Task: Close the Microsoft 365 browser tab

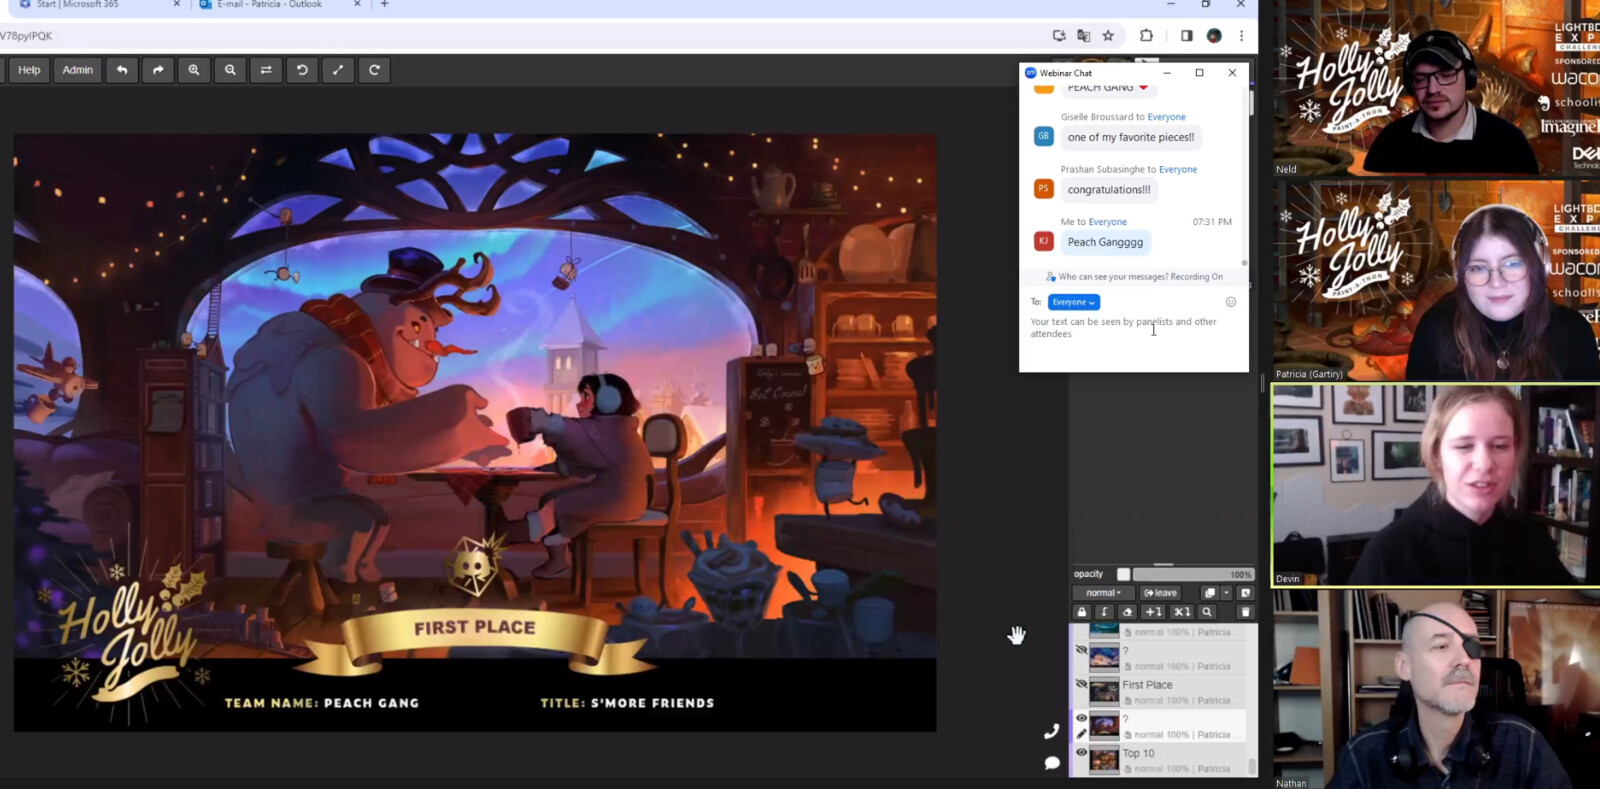Action: [177, 5]
